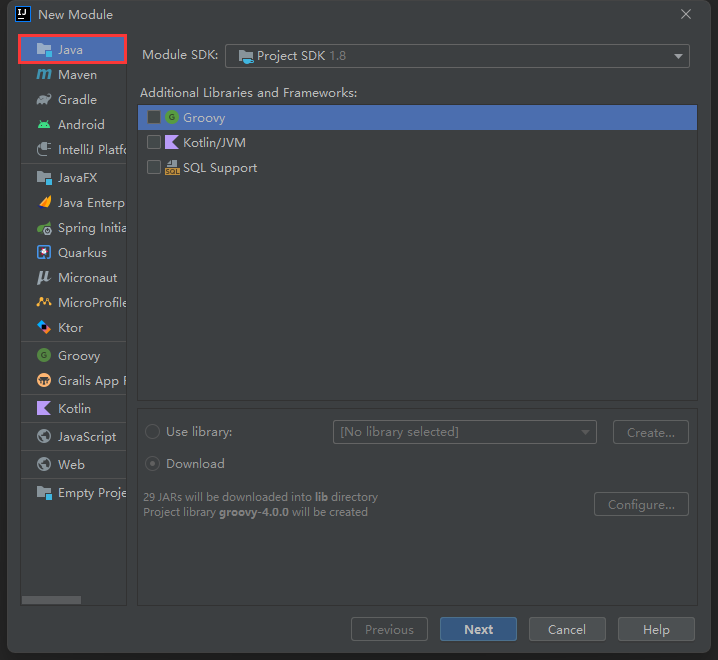Click the Project SDK folder icon
This screenshot has width=718, height=660.
(246, 56)
